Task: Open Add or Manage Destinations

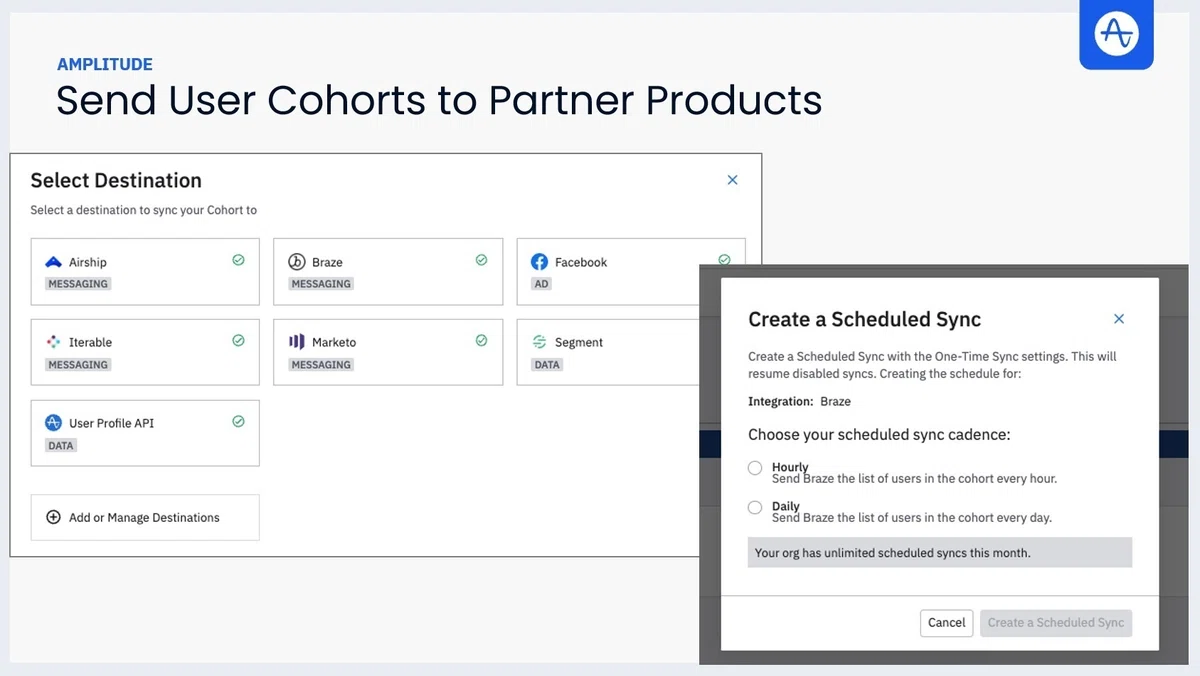Action: click(x=145, y=517)
